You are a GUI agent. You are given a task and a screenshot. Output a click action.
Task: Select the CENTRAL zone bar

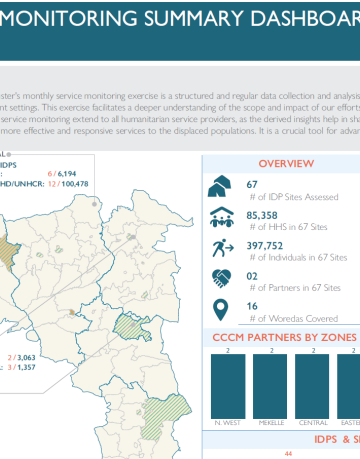coord(312,386)
